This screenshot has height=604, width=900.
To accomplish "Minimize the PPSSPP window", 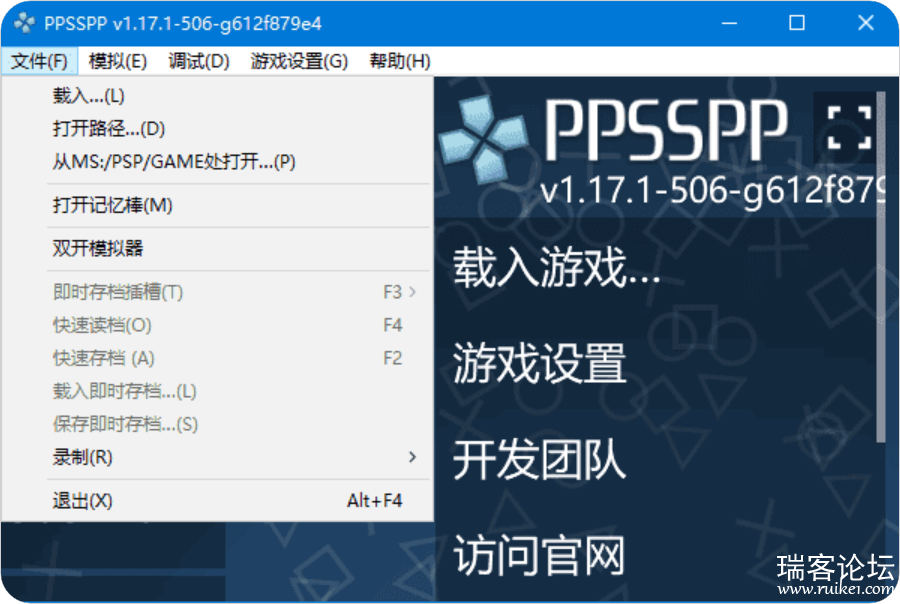I will 729,24.
